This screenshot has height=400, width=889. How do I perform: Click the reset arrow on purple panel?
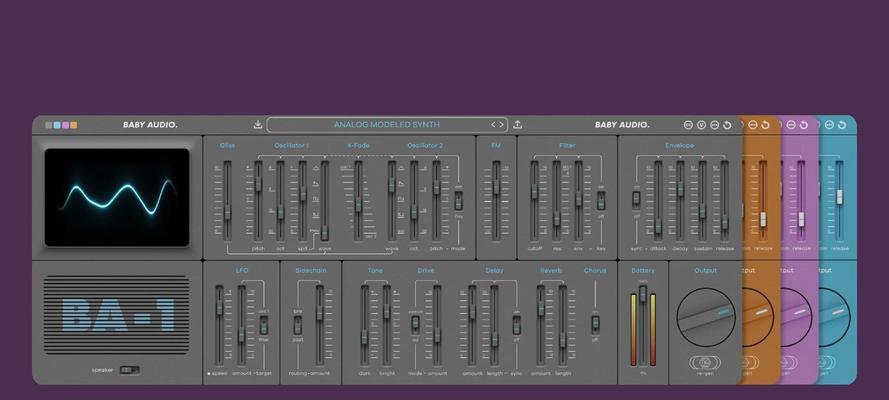click(803, 125)
